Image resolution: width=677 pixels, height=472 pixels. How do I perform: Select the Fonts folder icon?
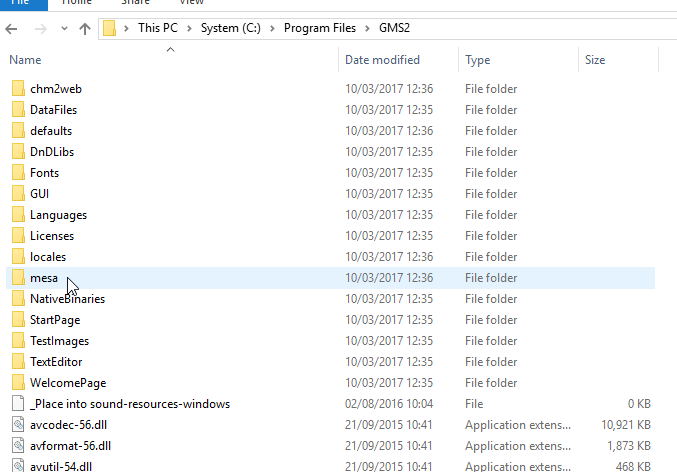[x=18, y=173]
